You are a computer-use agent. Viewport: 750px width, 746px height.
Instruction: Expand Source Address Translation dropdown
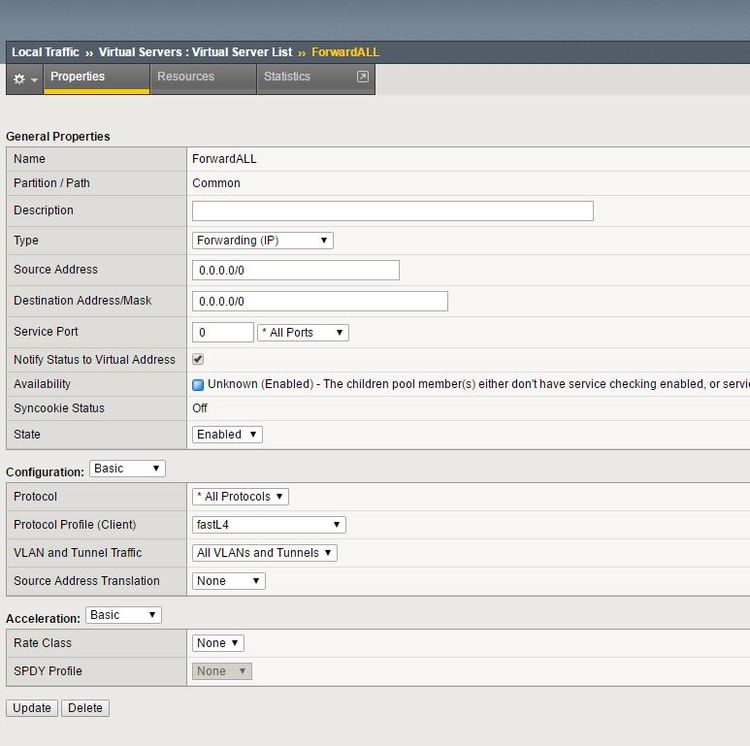click(x=228, y=580)
